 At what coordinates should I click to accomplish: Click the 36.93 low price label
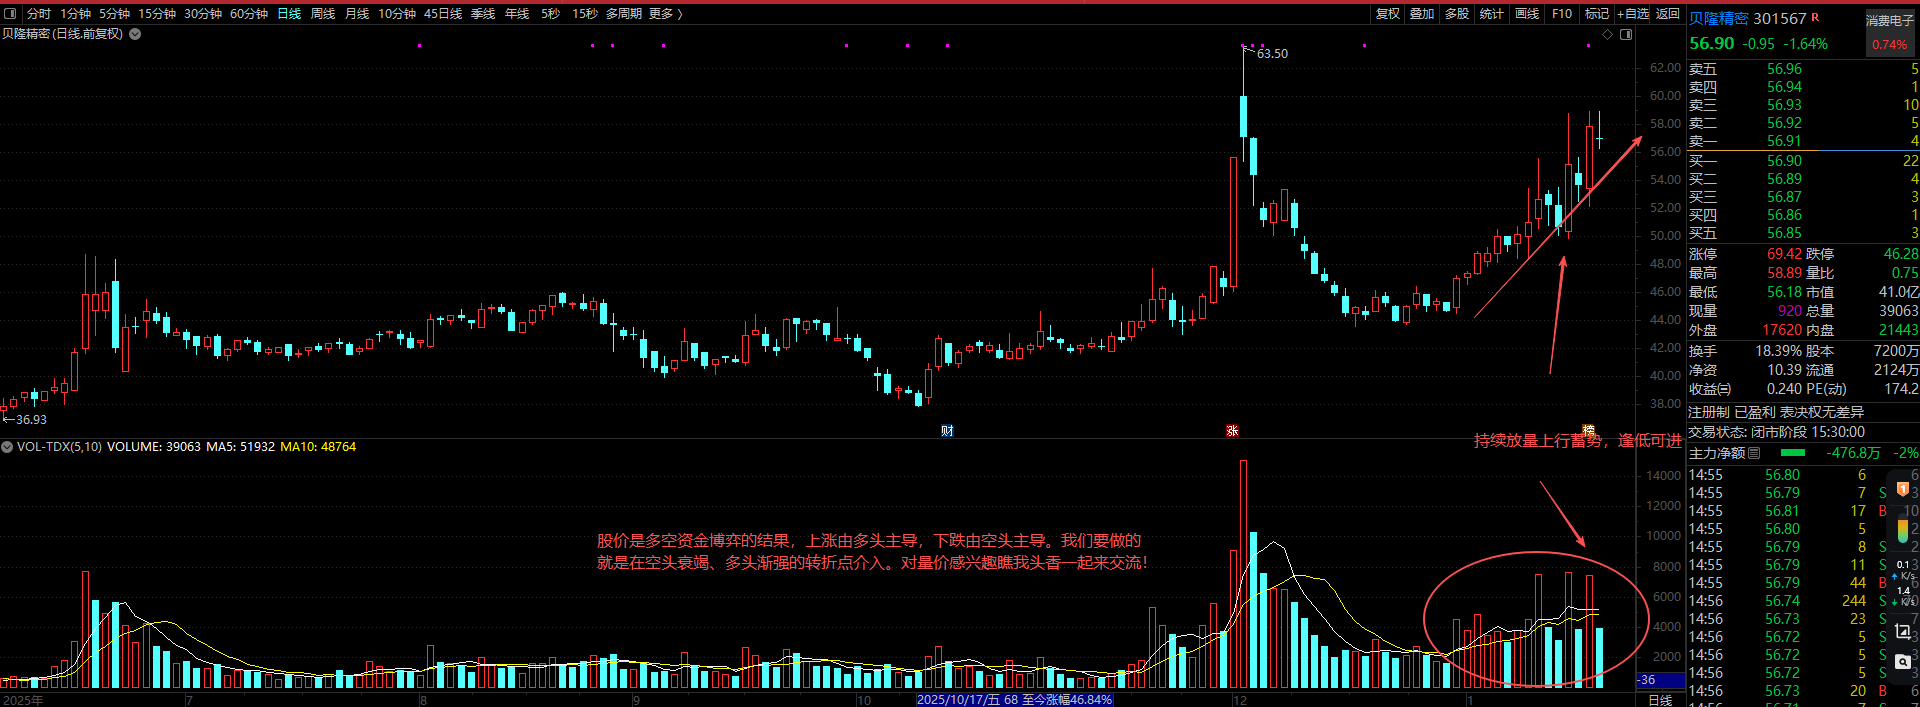(x=31, y=420)
